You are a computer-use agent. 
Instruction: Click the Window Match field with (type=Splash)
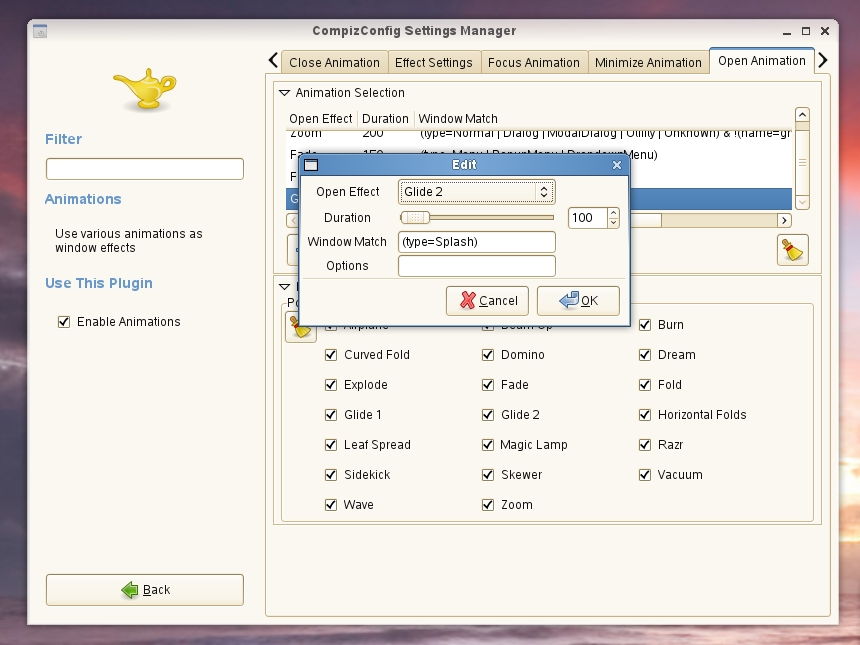[x=477, y=242]
